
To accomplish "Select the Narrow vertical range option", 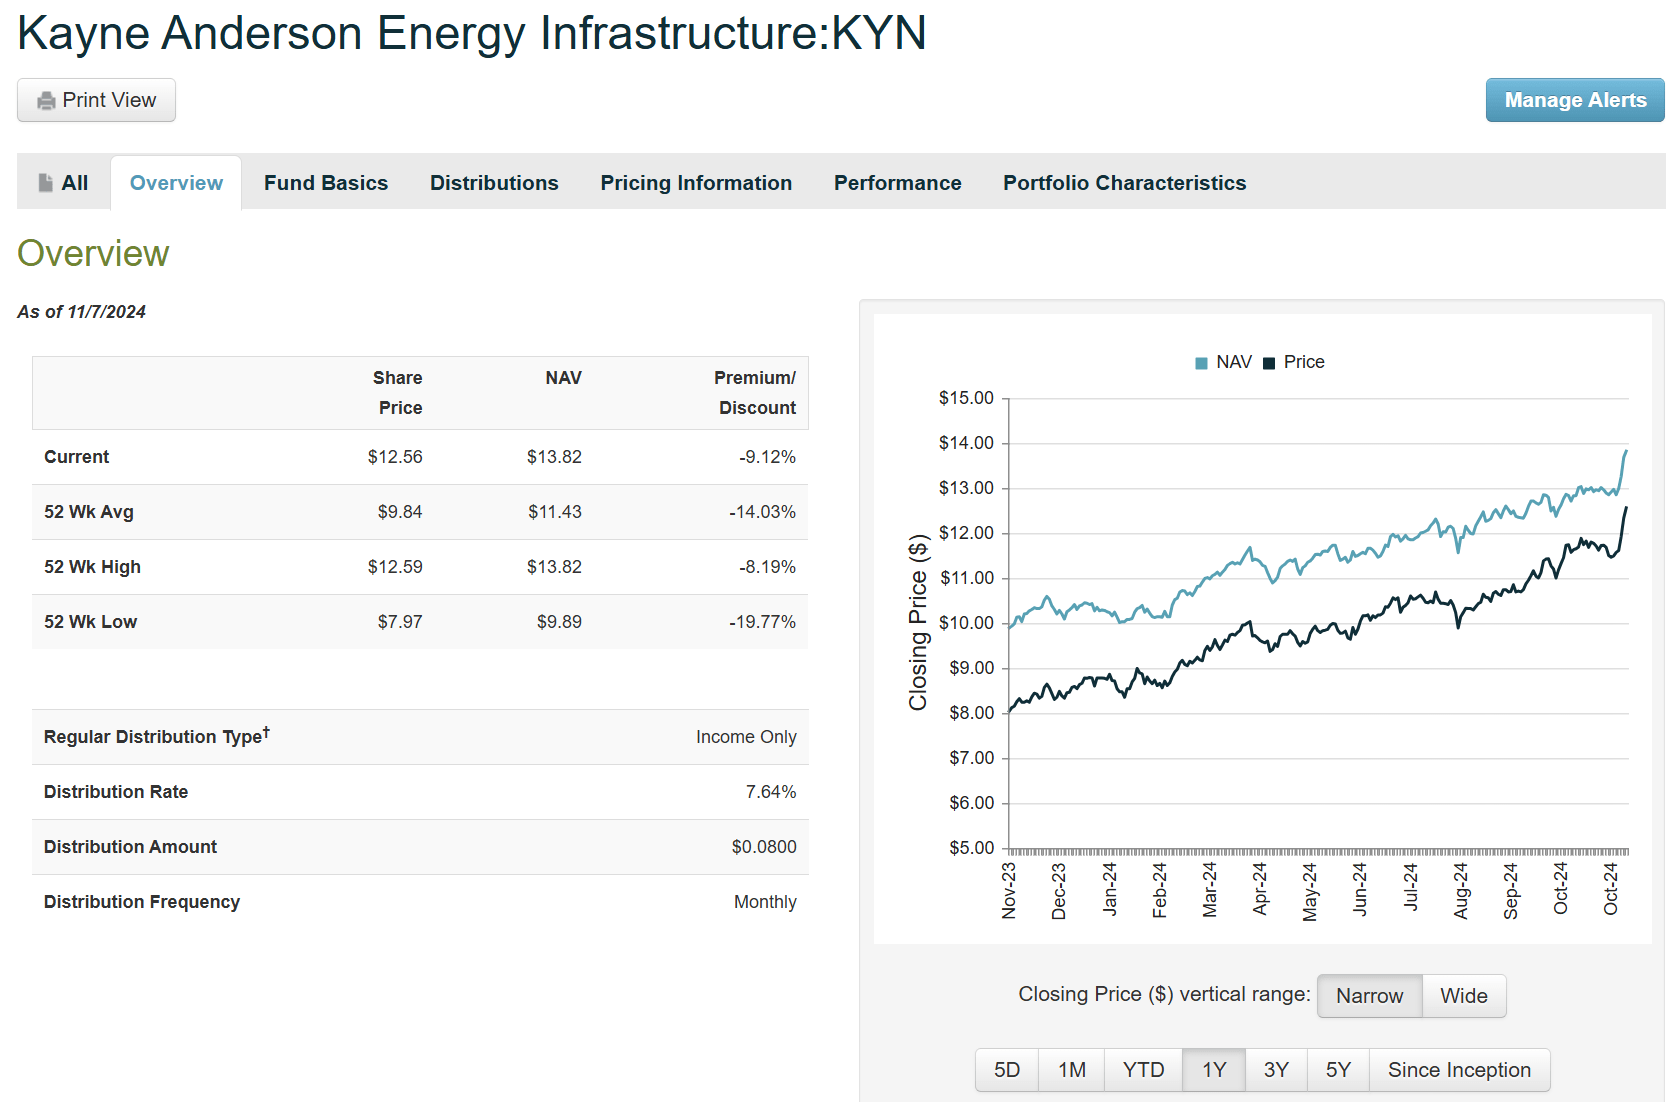I will coord(1369,996).
